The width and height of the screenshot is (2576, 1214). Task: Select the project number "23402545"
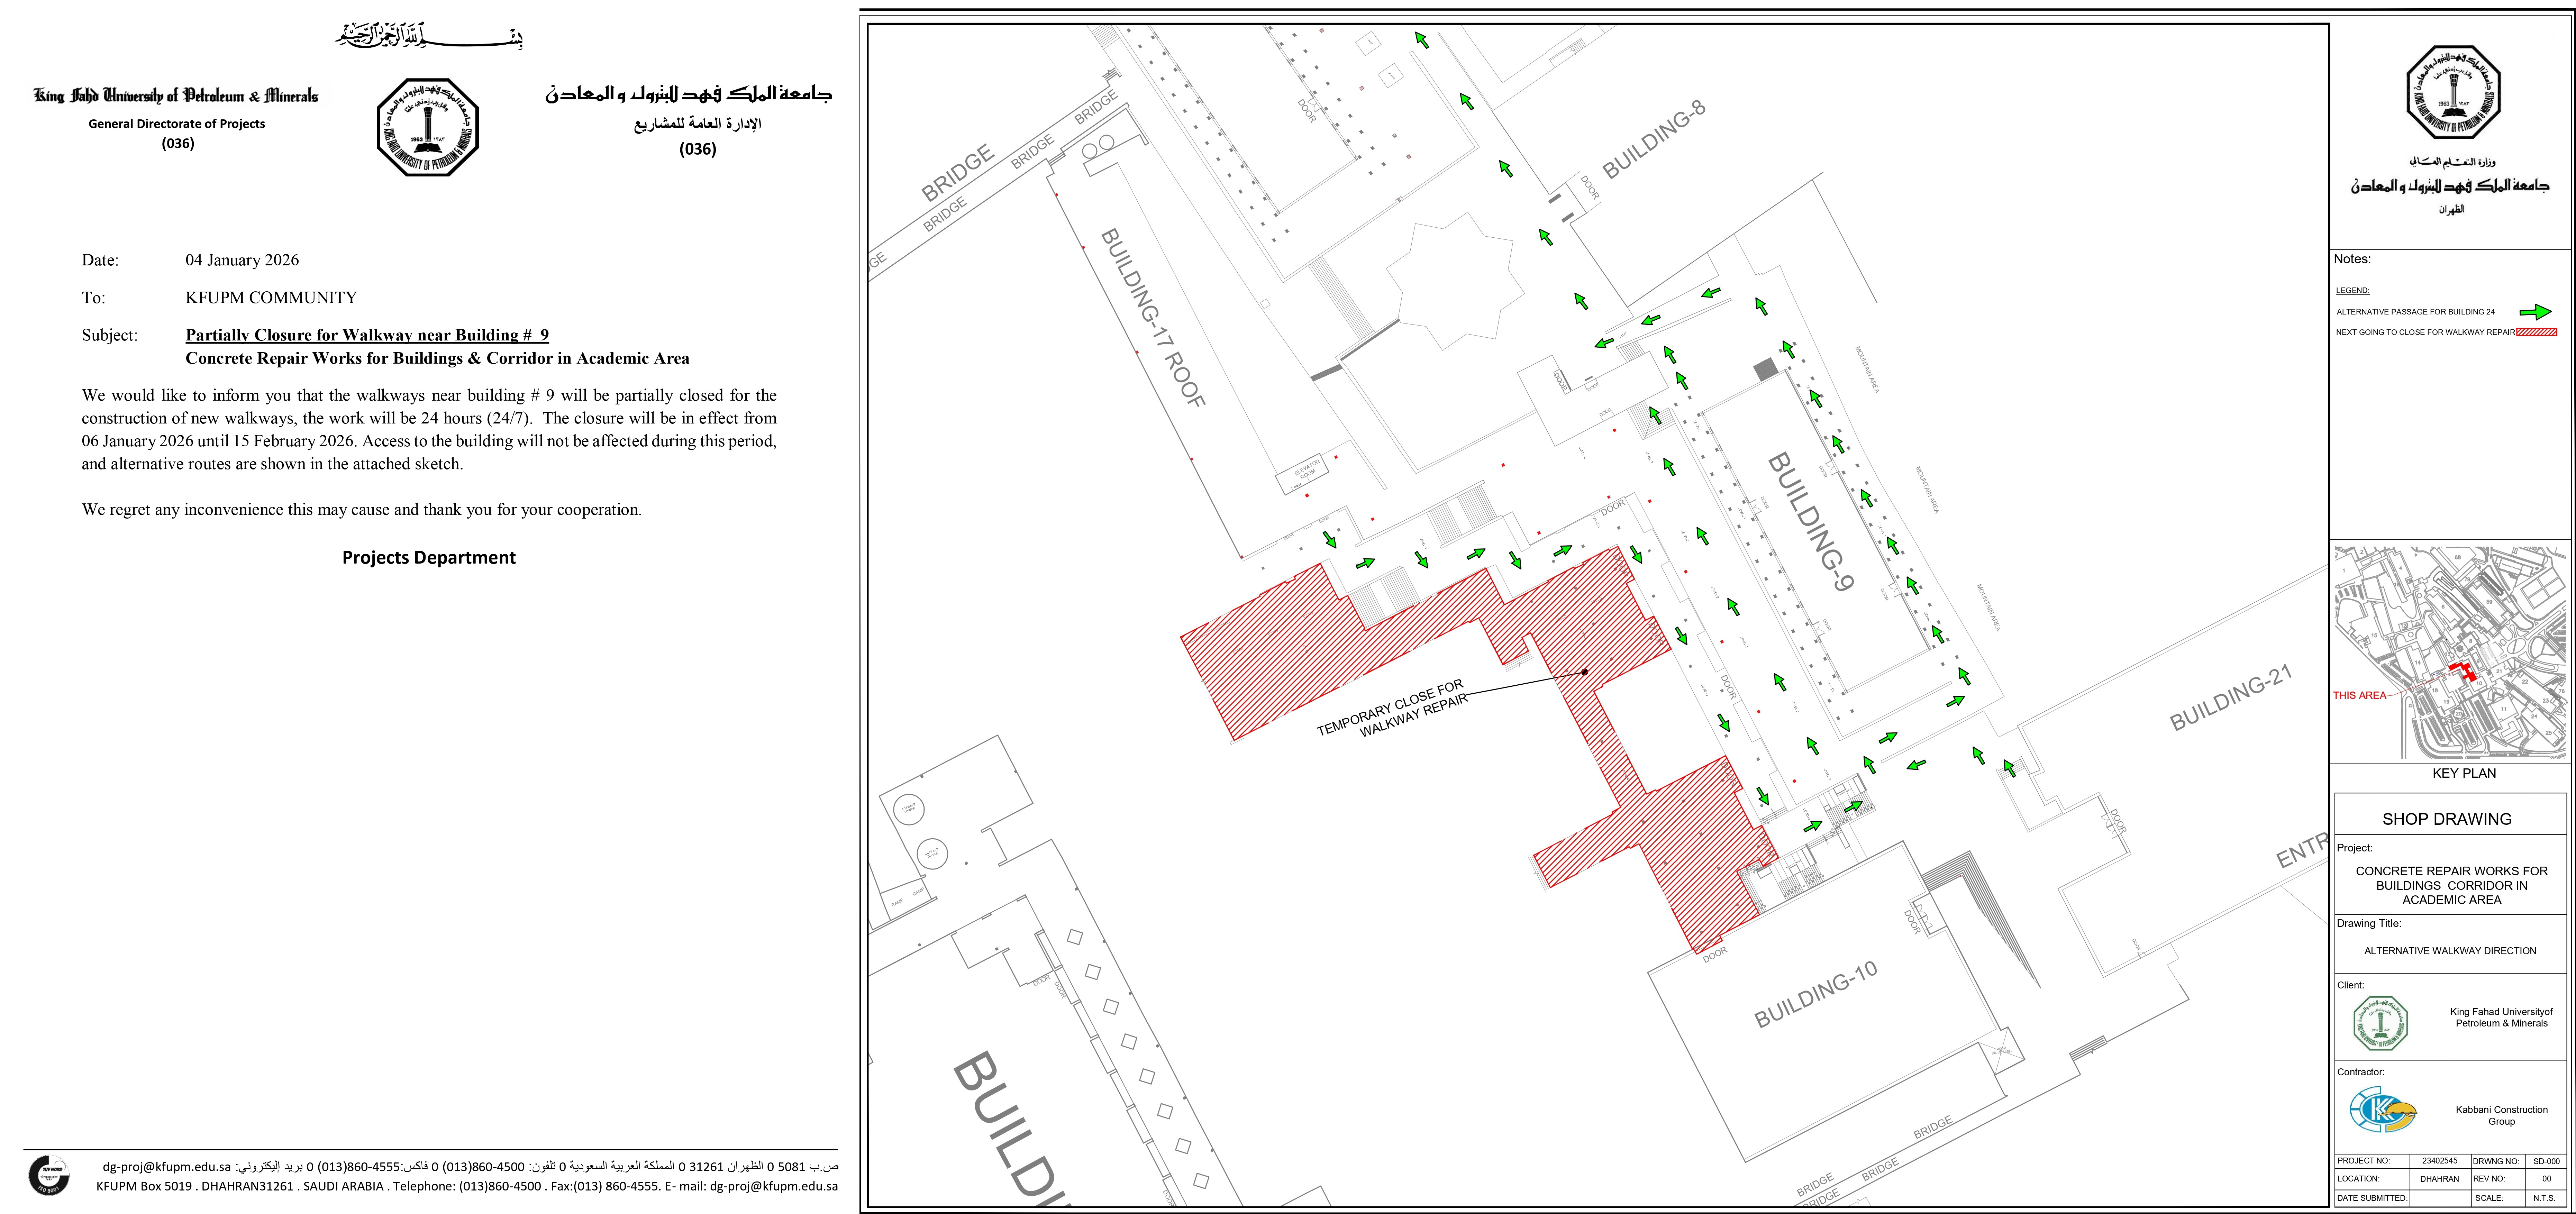[2440, 1161]
